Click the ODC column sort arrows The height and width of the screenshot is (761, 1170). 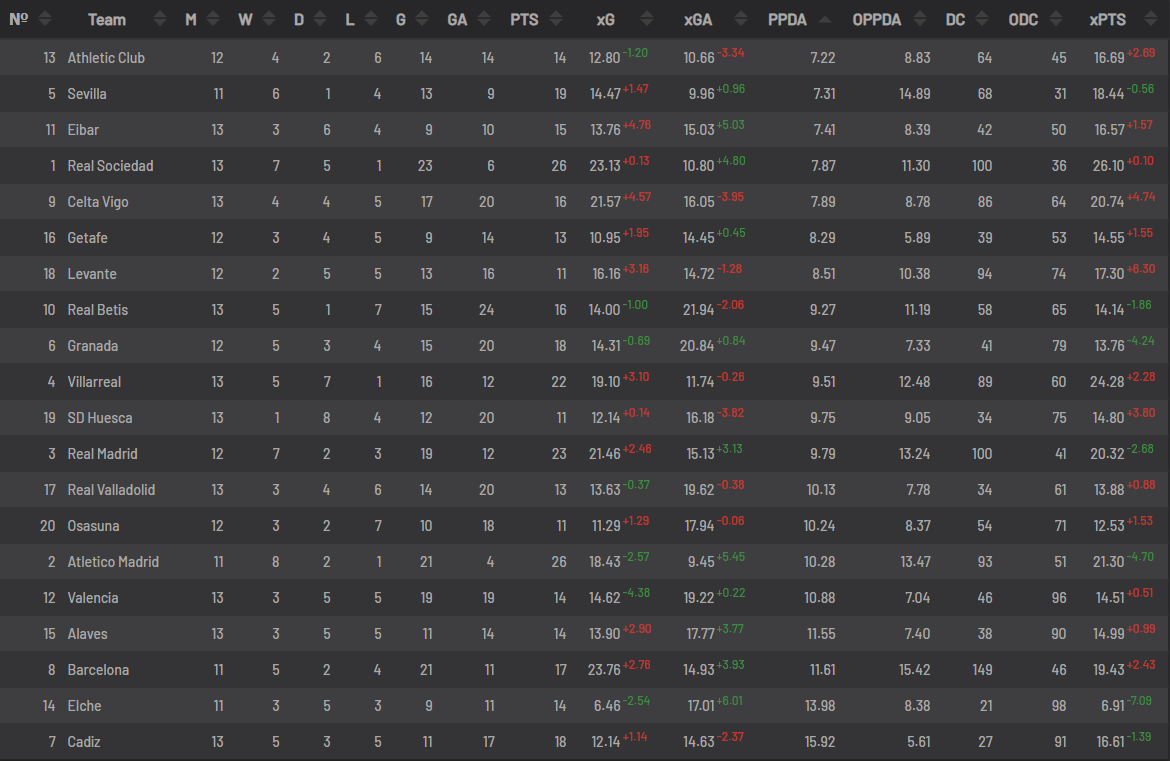pyautogui.click(x=1055, y=19)
